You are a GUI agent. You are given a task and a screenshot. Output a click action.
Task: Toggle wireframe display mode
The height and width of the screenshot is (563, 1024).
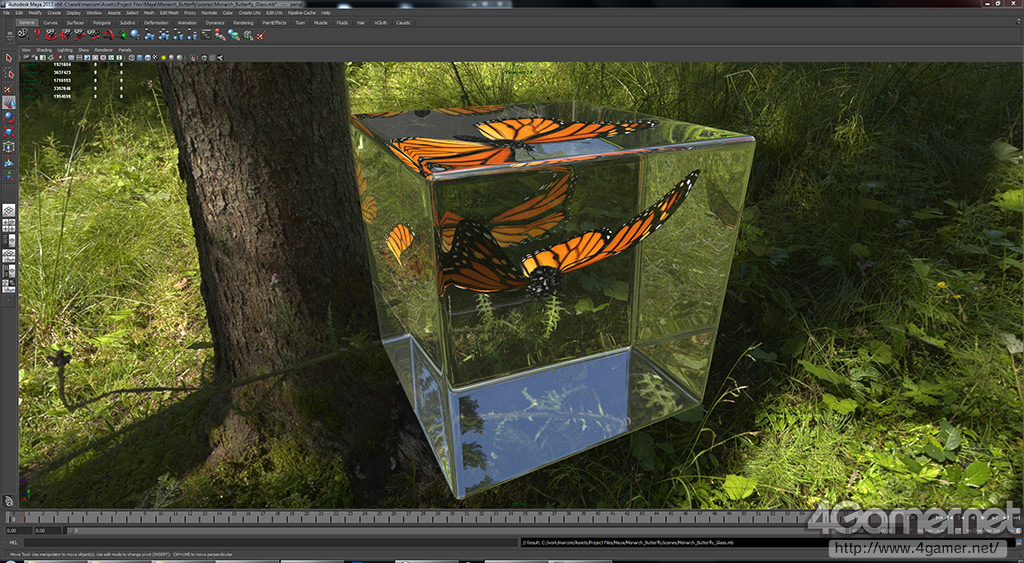132,57
